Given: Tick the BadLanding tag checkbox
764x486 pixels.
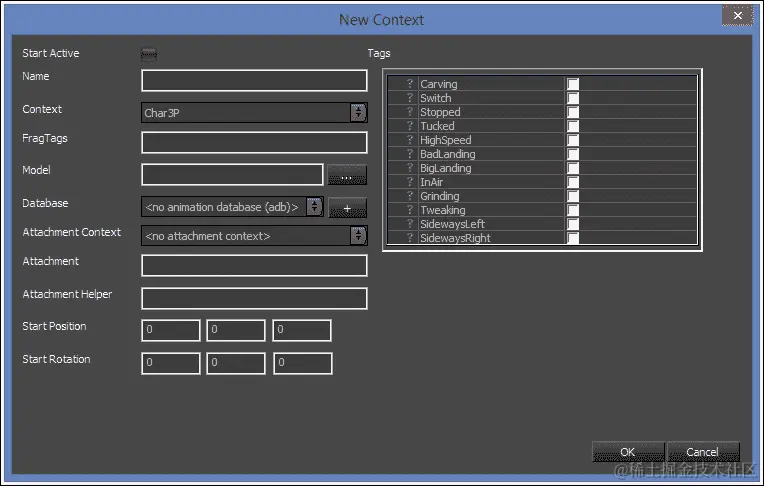Looking at the screenshot, I should 573,154.
